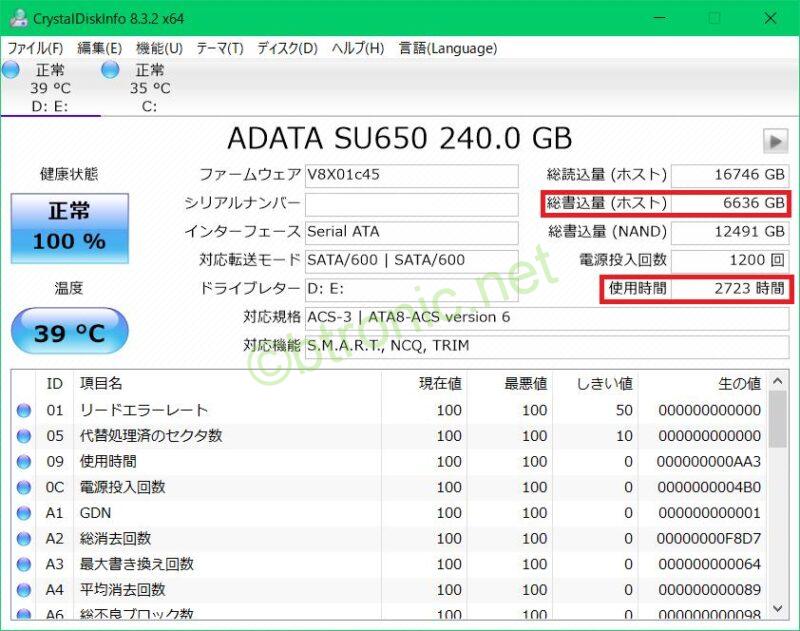Click the interface field Serial ATA
Viewport: 800px width, 631px height.
tap(411, 232)
